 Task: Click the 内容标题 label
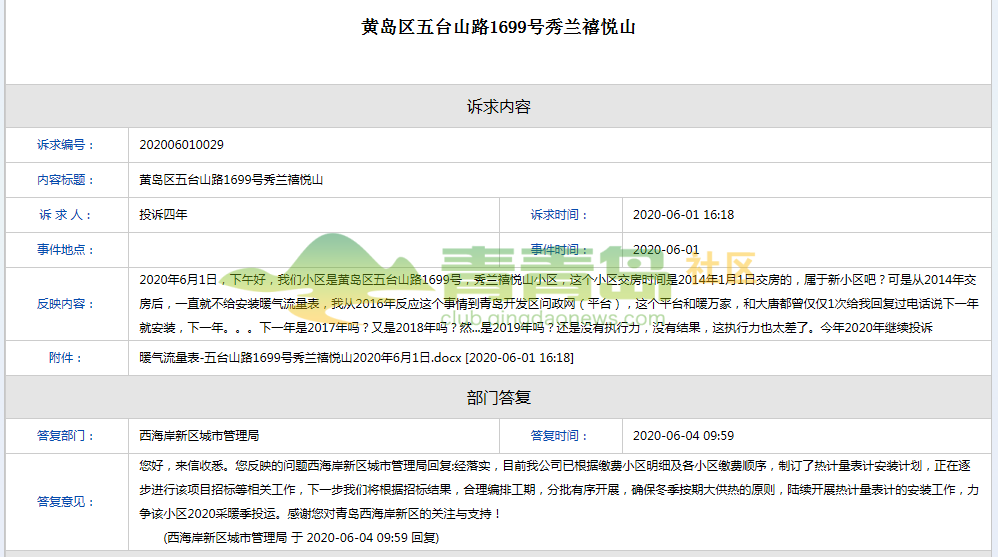[66, 180]
